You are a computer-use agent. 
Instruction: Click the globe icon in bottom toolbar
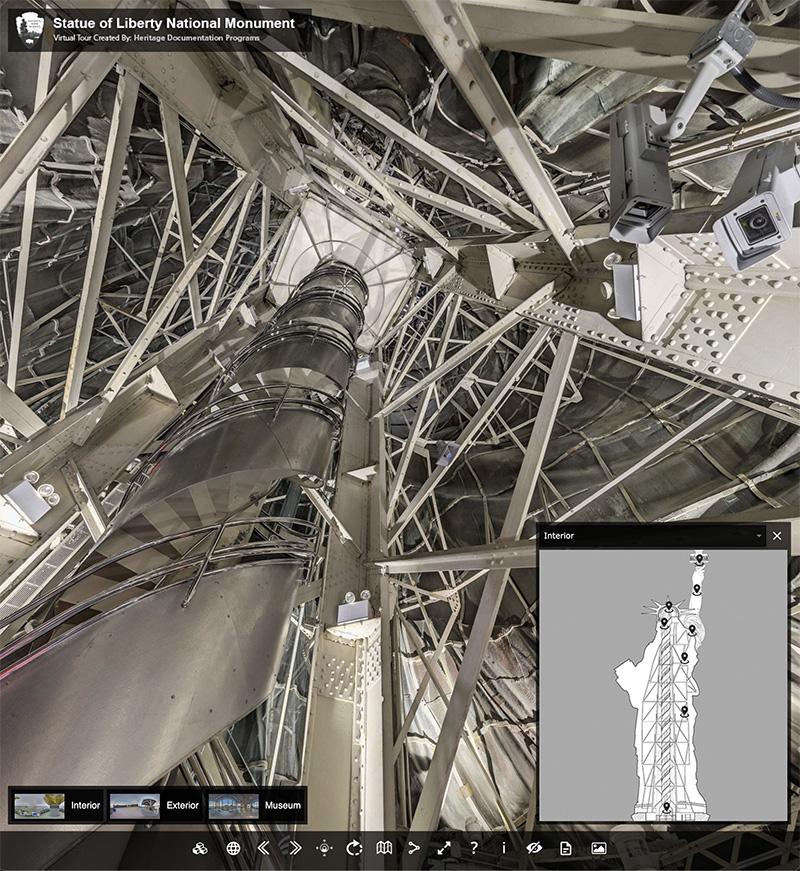[233, 848]
